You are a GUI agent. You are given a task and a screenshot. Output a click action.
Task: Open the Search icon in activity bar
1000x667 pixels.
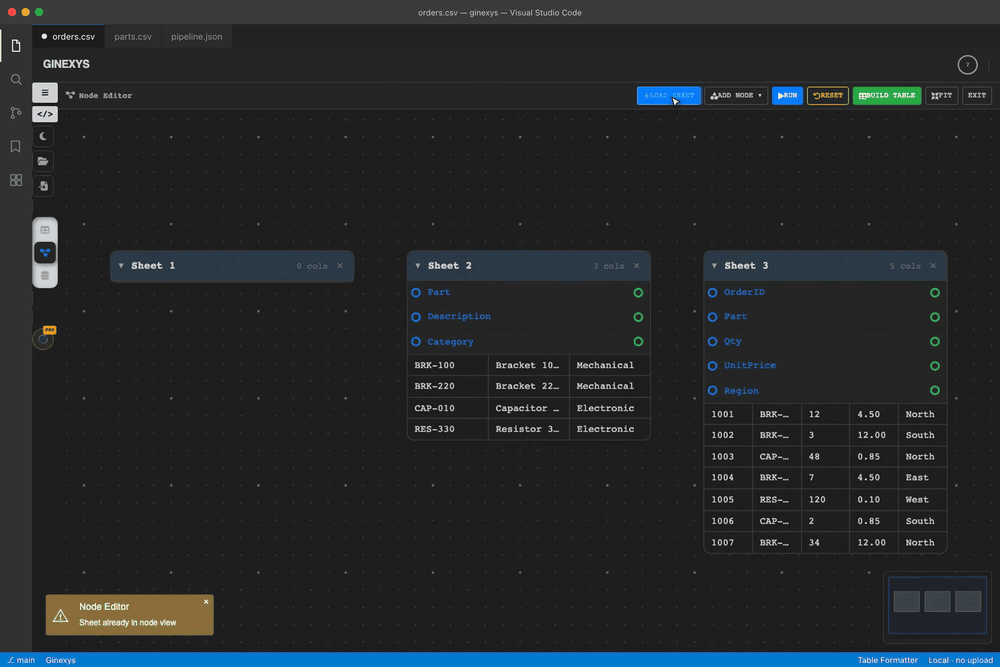coord(16,80)
